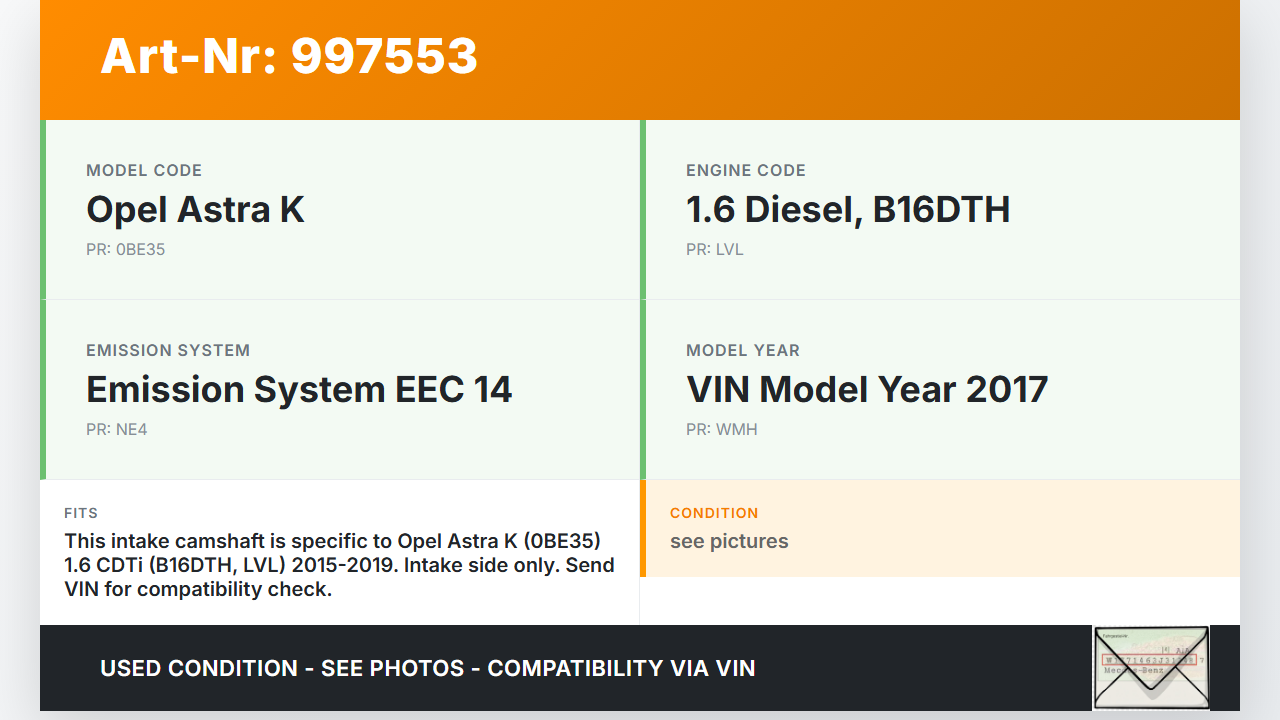Click the VIN envelope icon
This screenshot has height=720, width=1280.
coord(1151,667)
